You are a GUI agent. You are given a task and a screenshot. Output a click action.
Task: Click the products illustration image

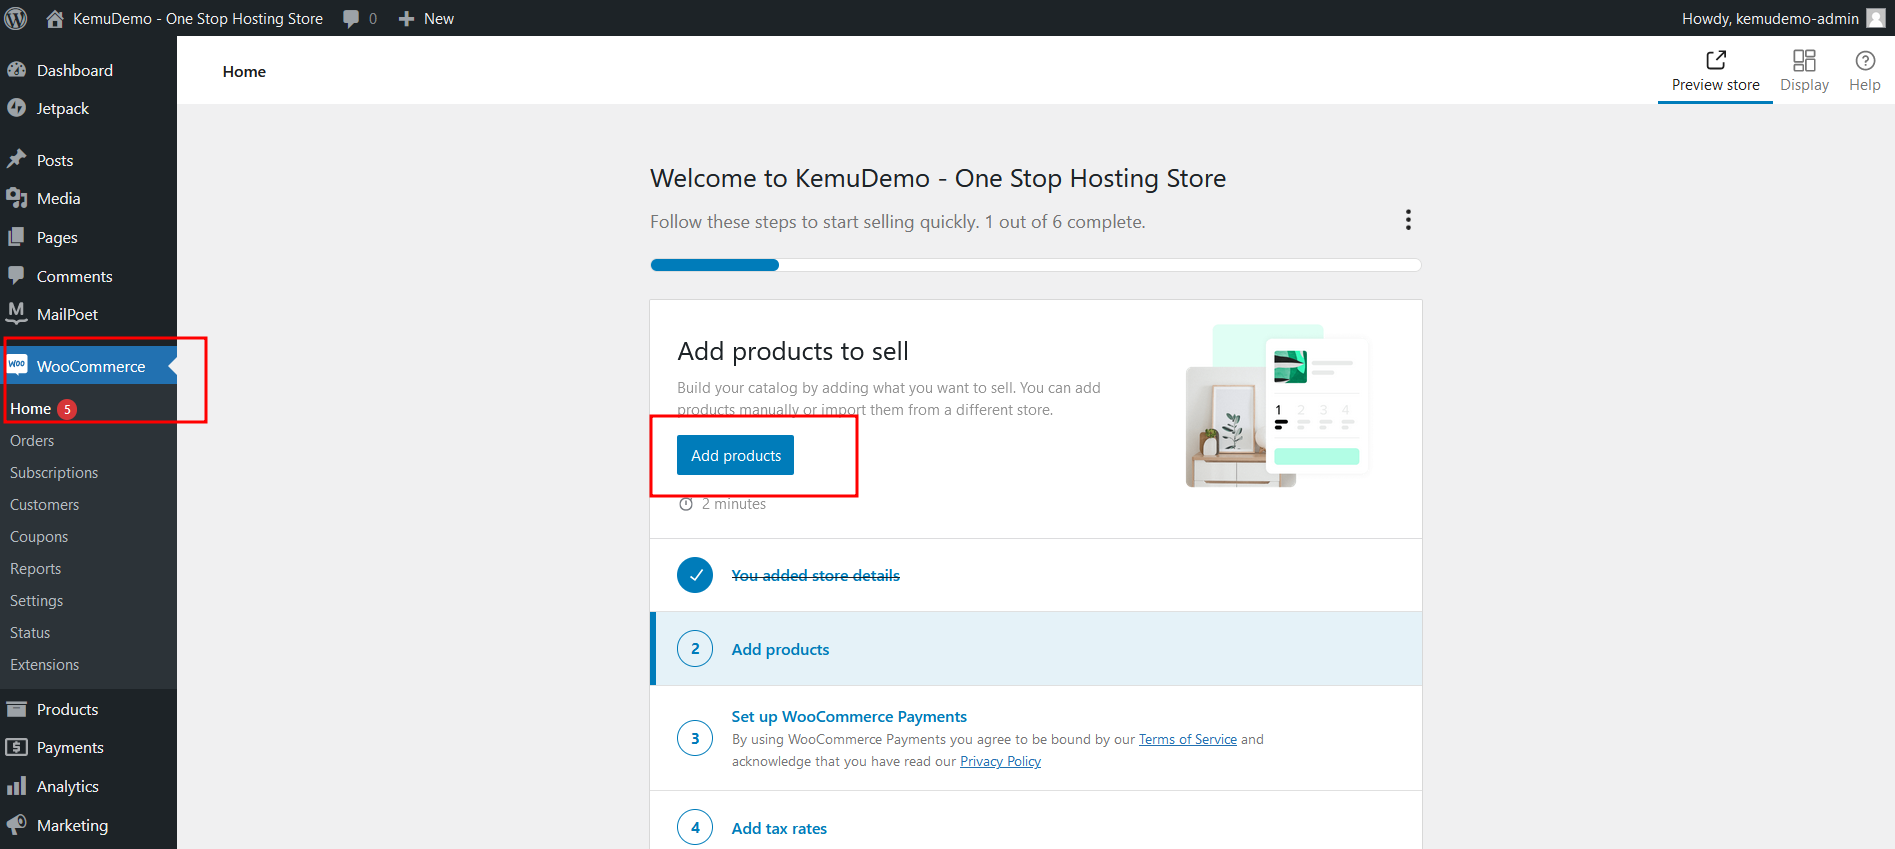coord(1277,406)
